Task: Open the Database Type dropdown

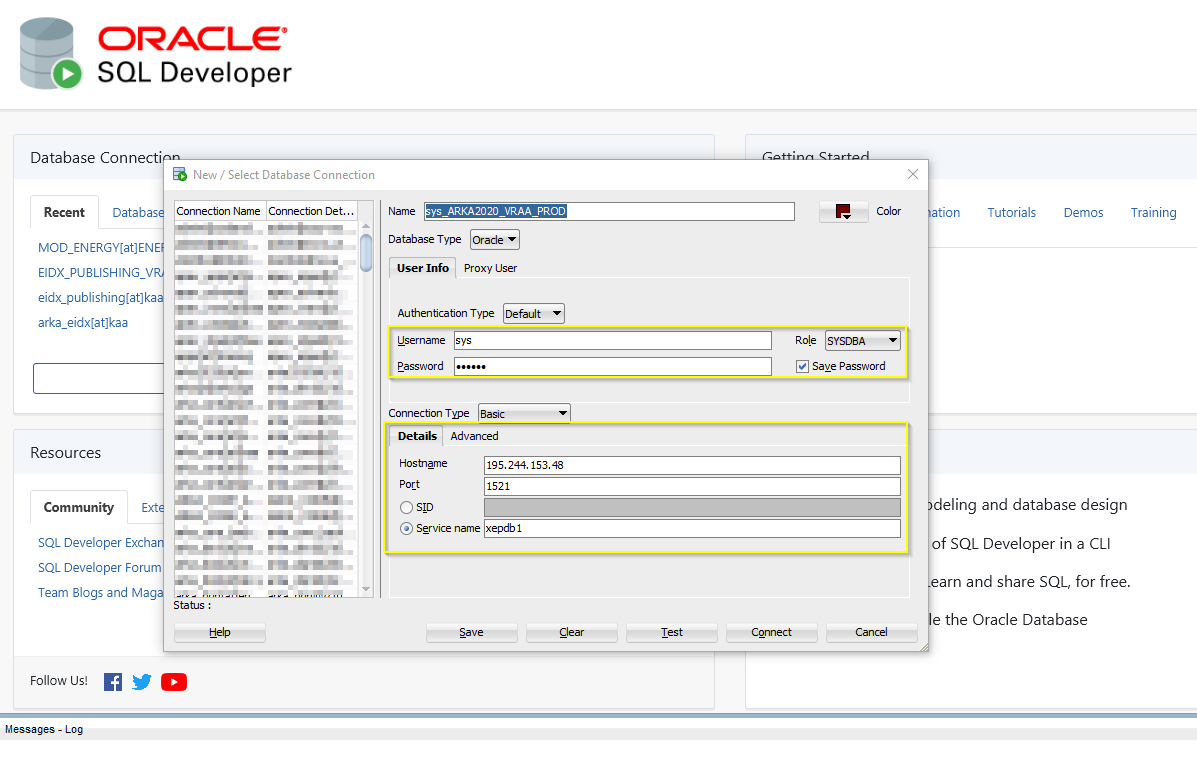Action: tap(495, 240)
